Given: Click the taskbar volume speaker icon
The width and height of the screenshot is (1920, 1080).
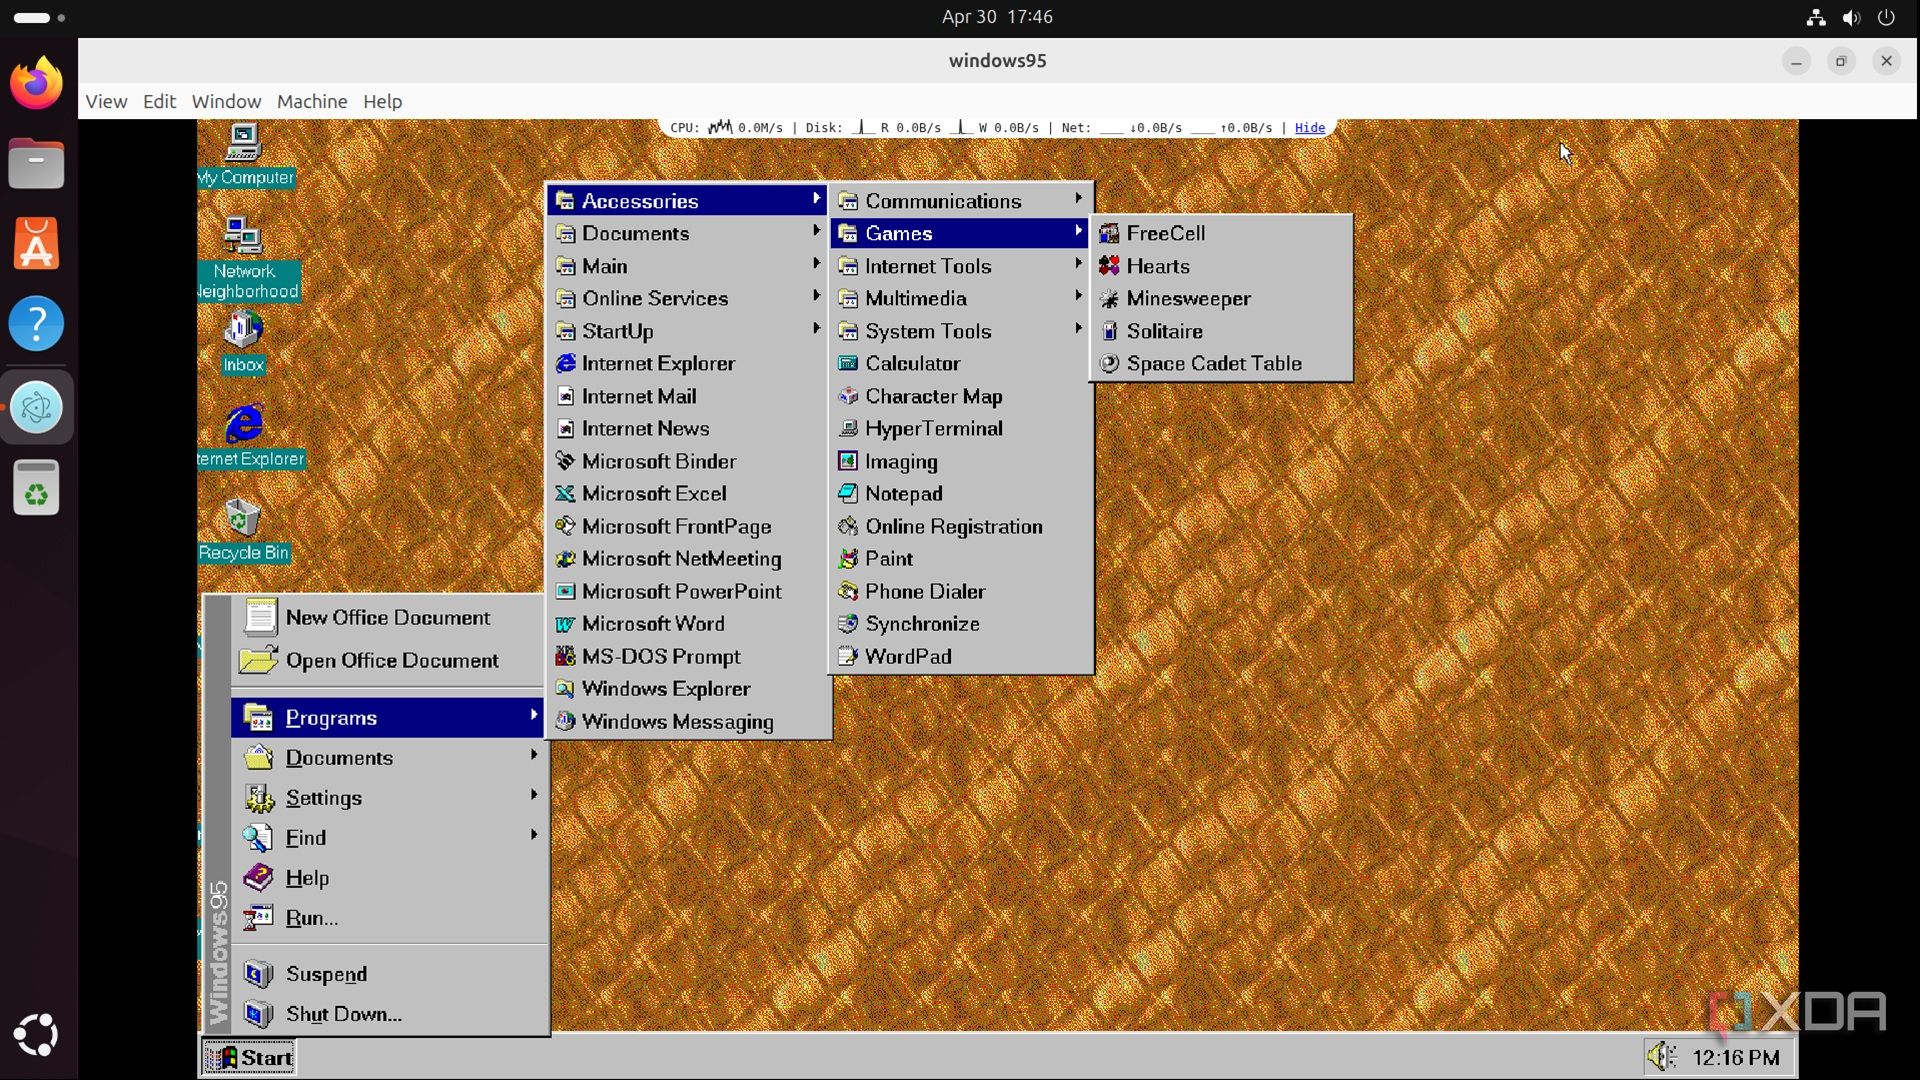Looking at the screenshot, I should (x=1661, y=1056).
